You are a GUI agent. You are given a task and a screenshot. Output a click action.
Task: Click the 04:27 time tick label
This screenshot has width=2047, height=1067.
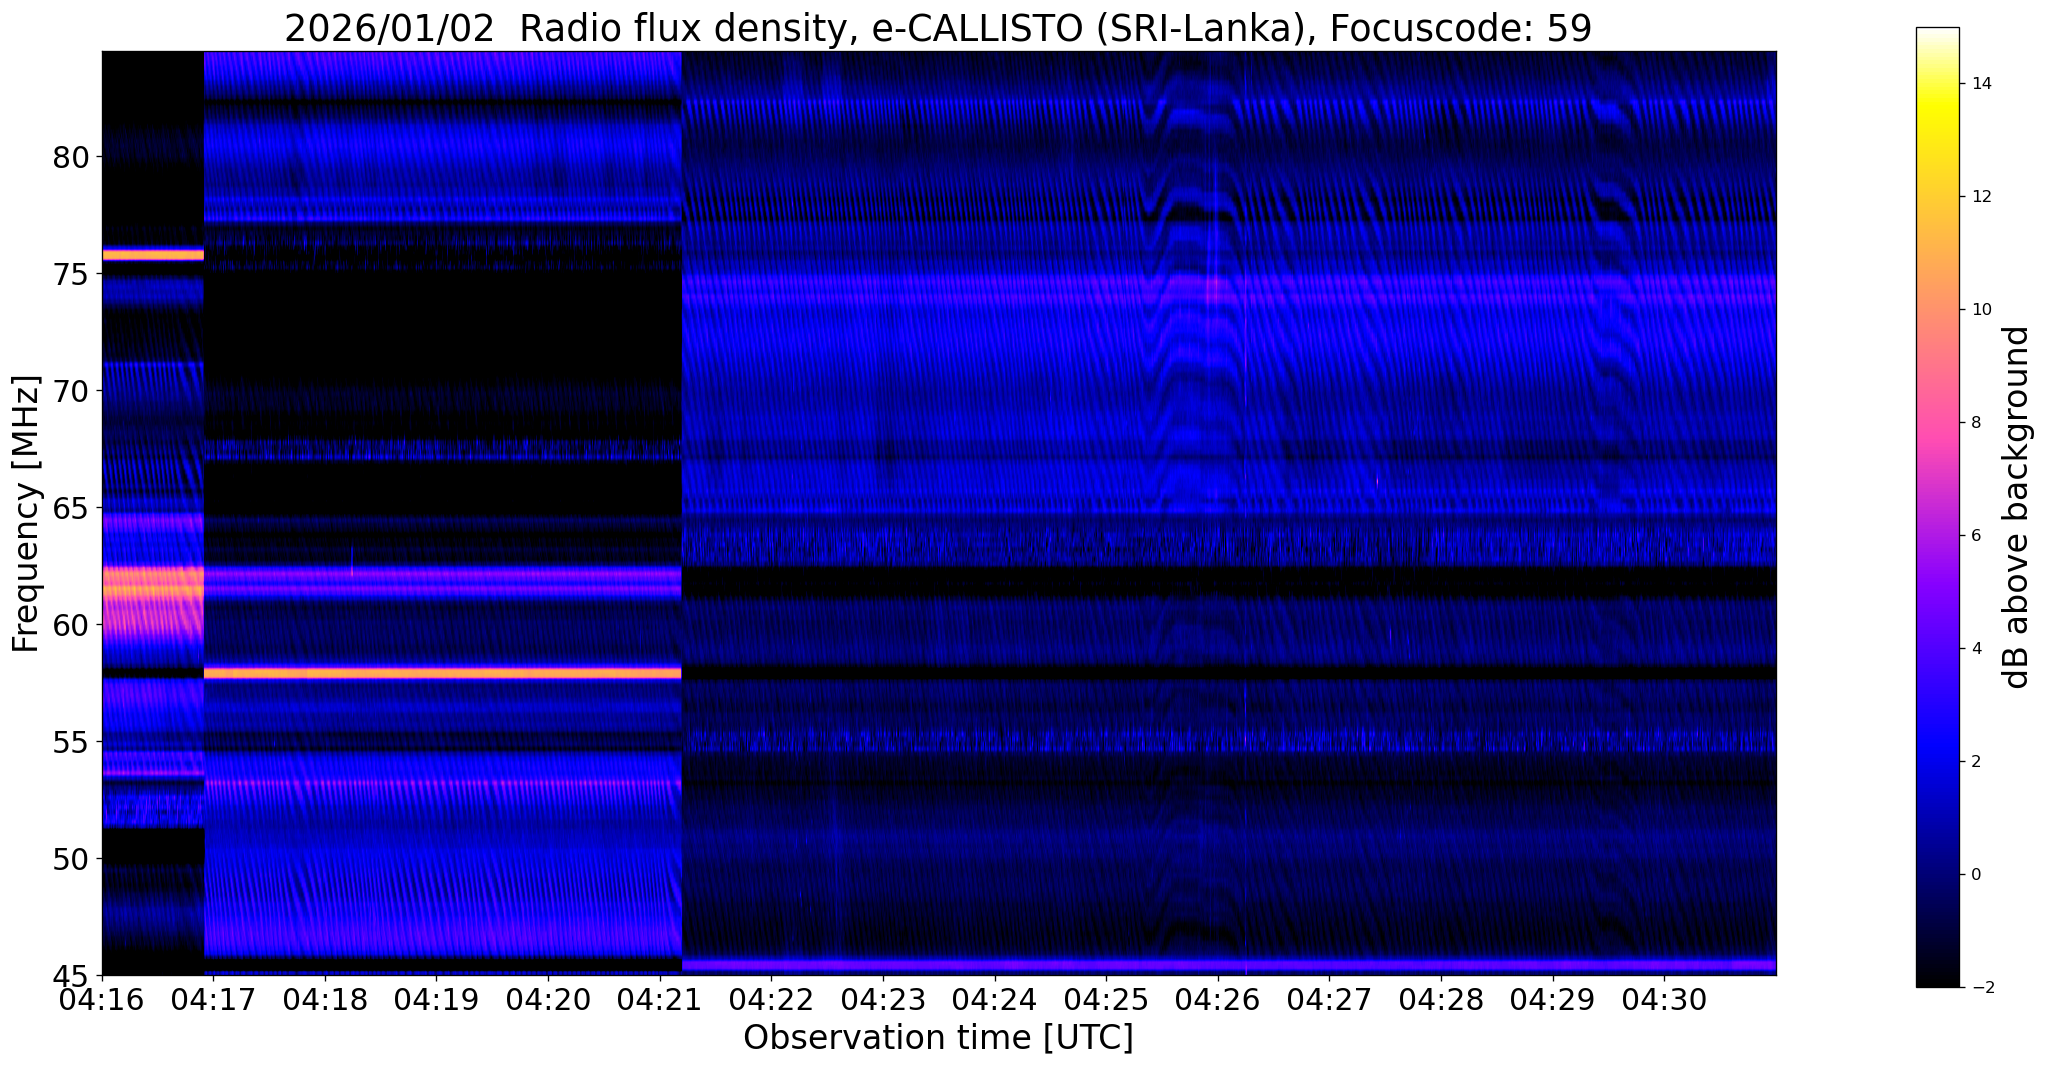pos(1329,1000)
